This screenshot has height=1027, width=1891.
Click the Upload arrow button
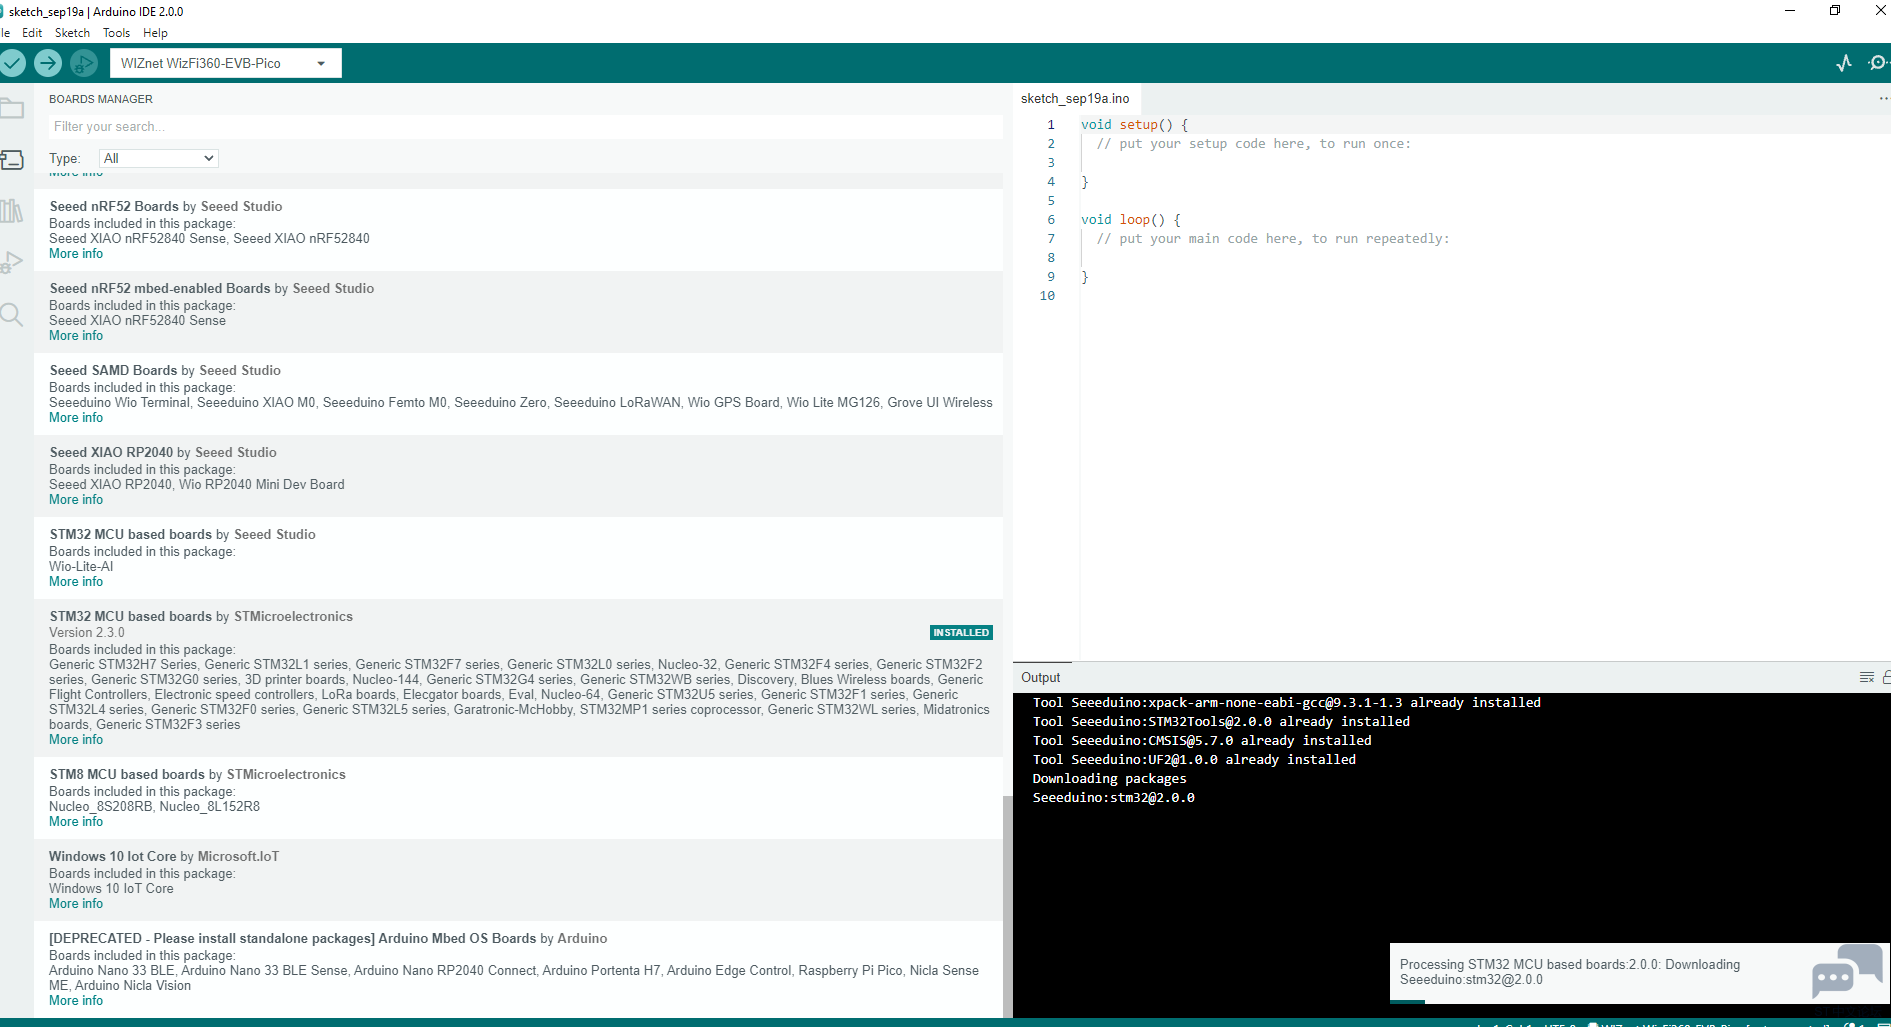tap(48, 63)
